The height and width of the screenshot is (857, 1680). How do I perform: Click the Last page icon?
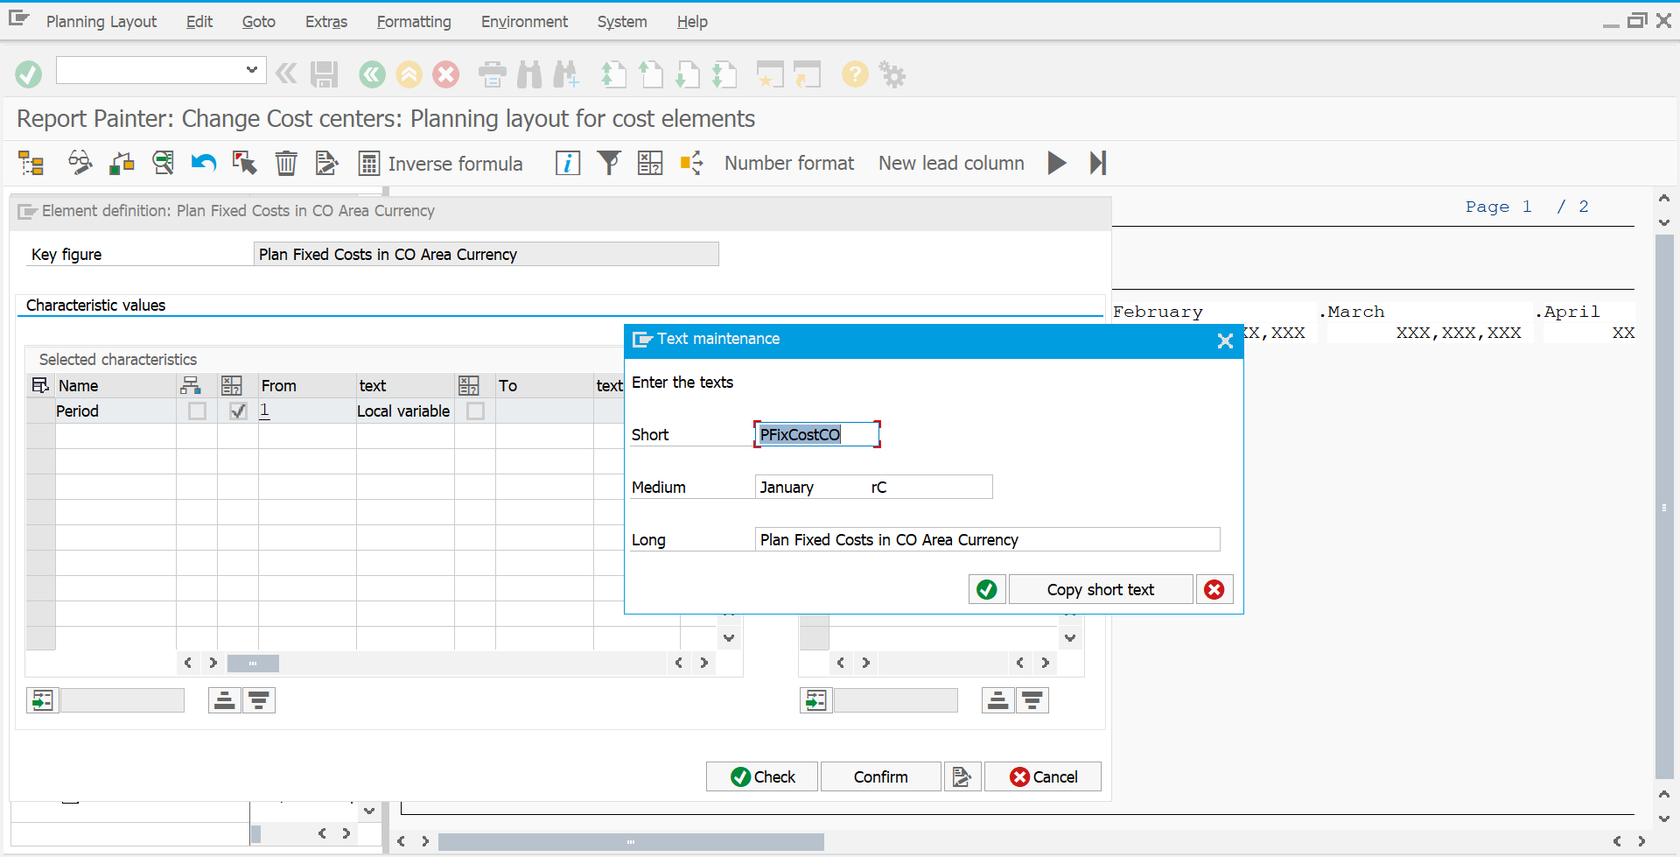coord(725,74)
